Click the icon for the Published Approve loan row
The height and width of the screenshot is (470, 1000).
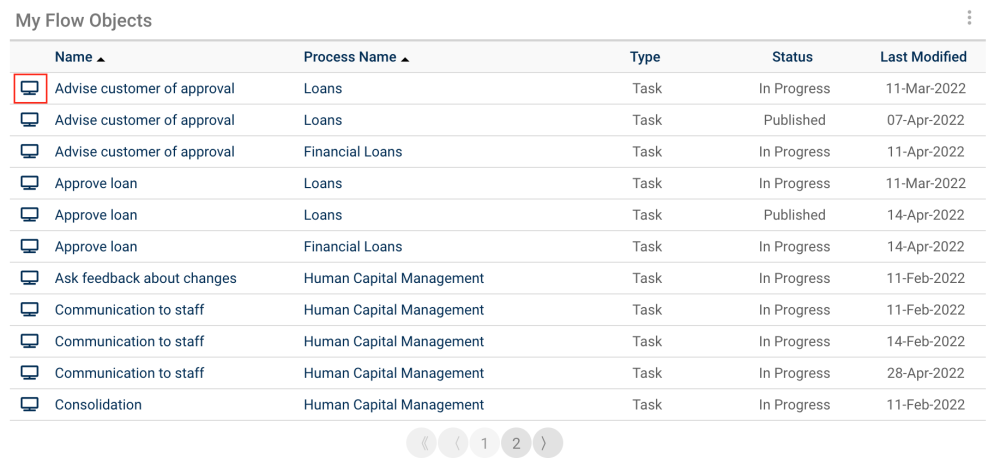point(30,215)
